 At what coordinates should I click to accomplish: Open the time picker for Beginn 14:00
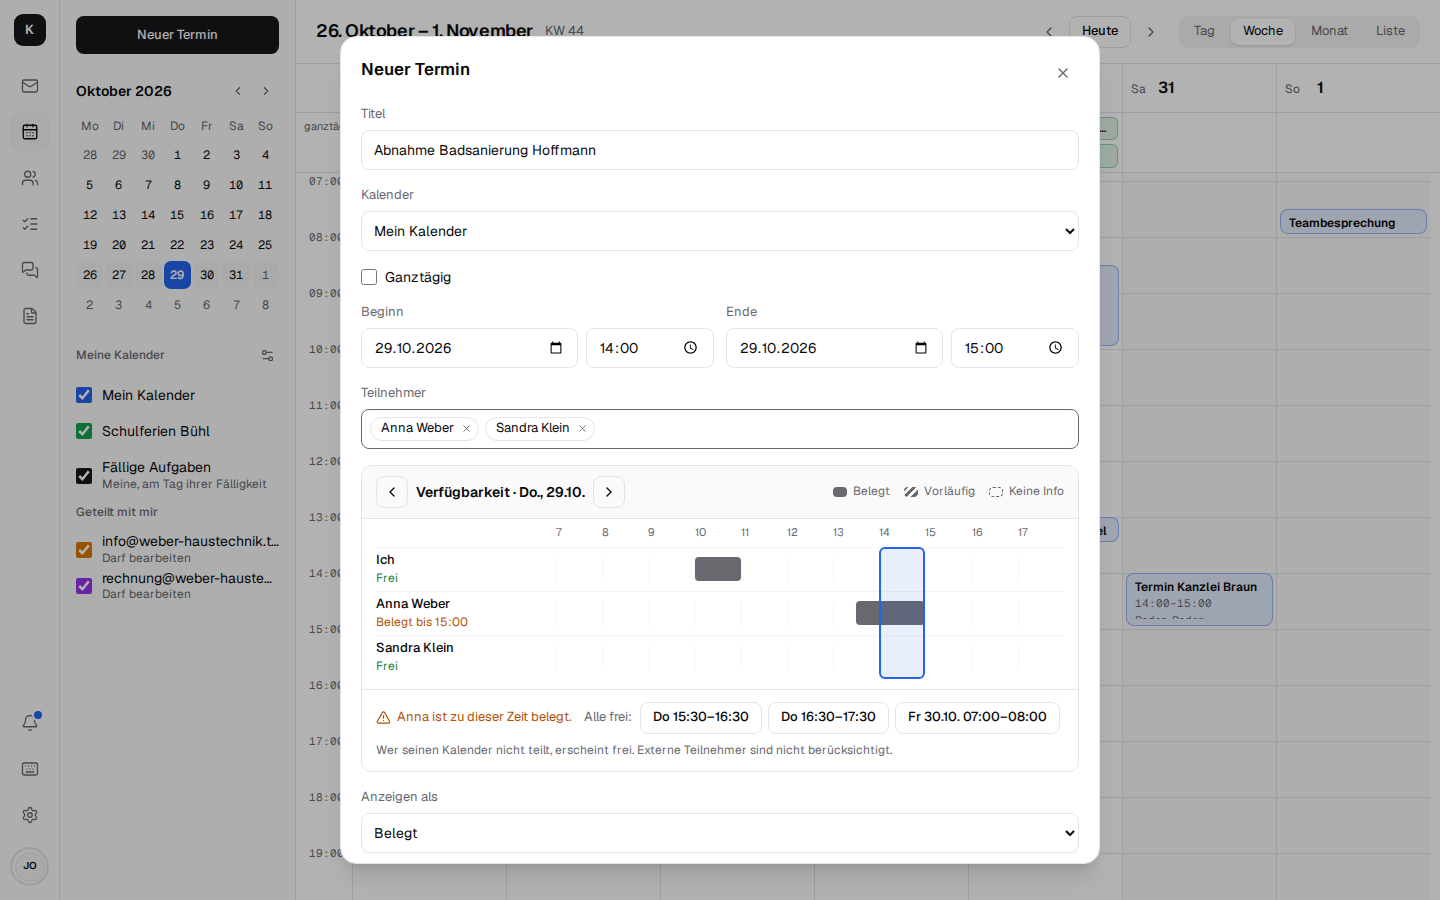690,348
